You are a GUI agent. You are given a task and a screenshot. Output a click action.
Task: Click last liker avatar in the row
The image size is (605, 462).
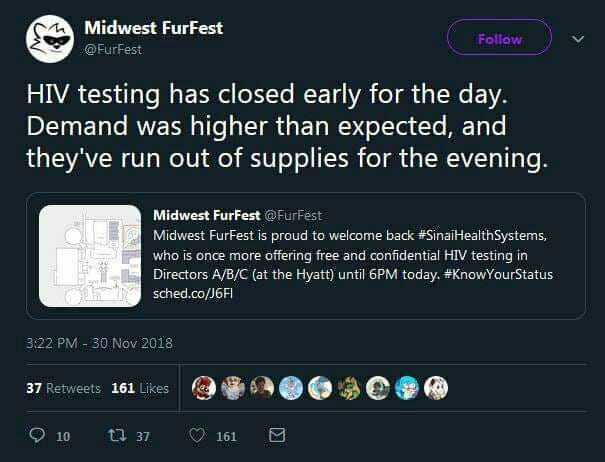437,389
